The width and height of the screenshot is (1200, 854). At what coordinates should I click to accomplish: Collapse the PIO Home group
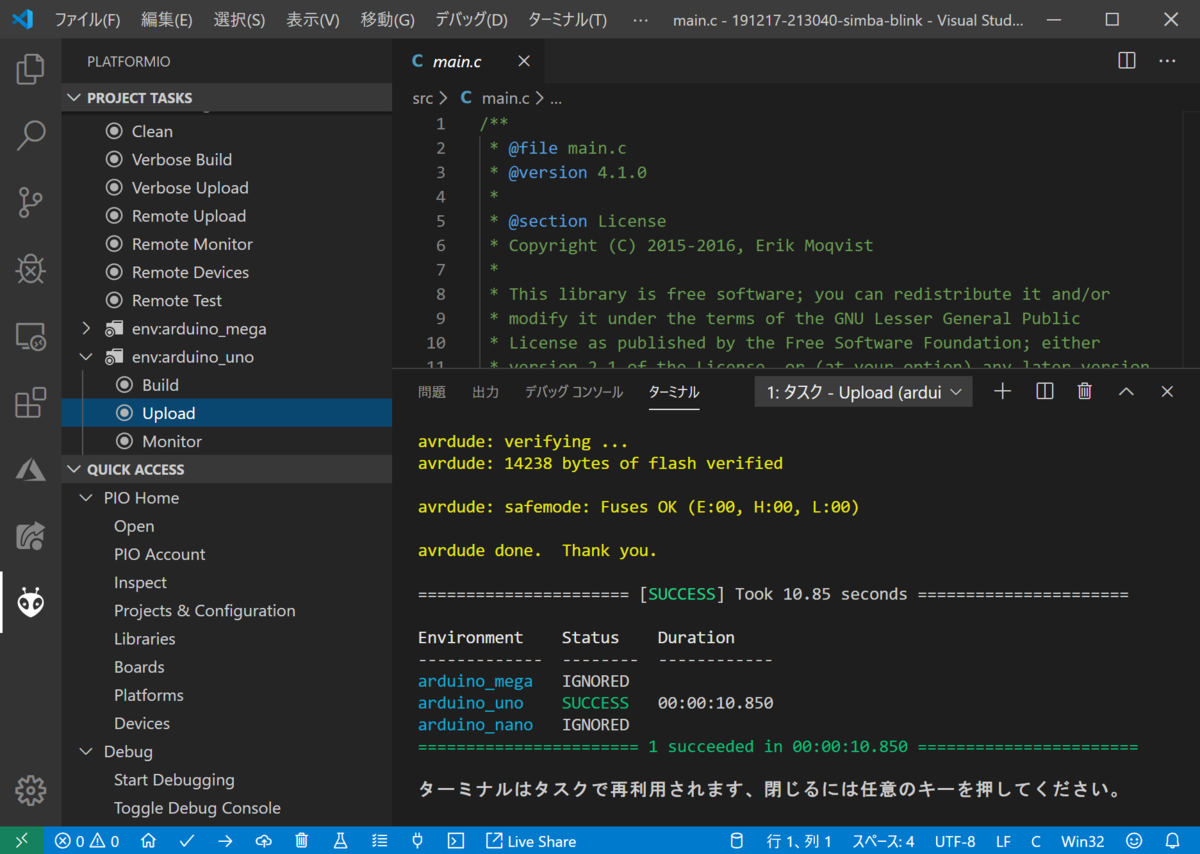pyautogui.click(x=86, y=498)
